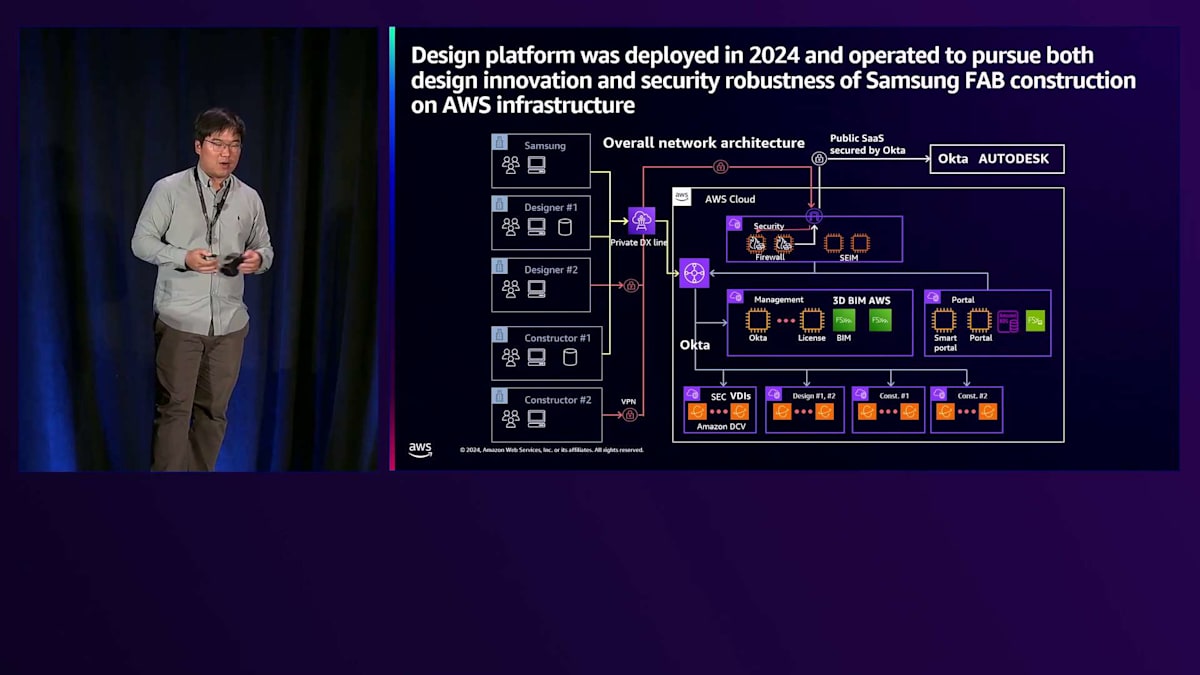Click the AWS logo in AWS Cloud box
1200x675 pixels.
point(682,197)
